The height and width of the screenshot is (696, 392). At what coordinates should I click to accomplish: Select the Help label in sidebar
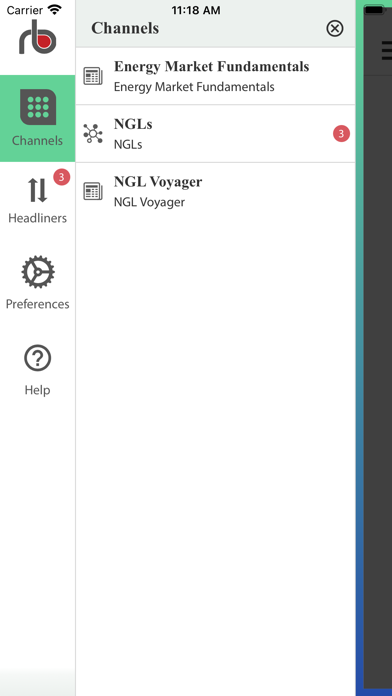click(37, 390)
